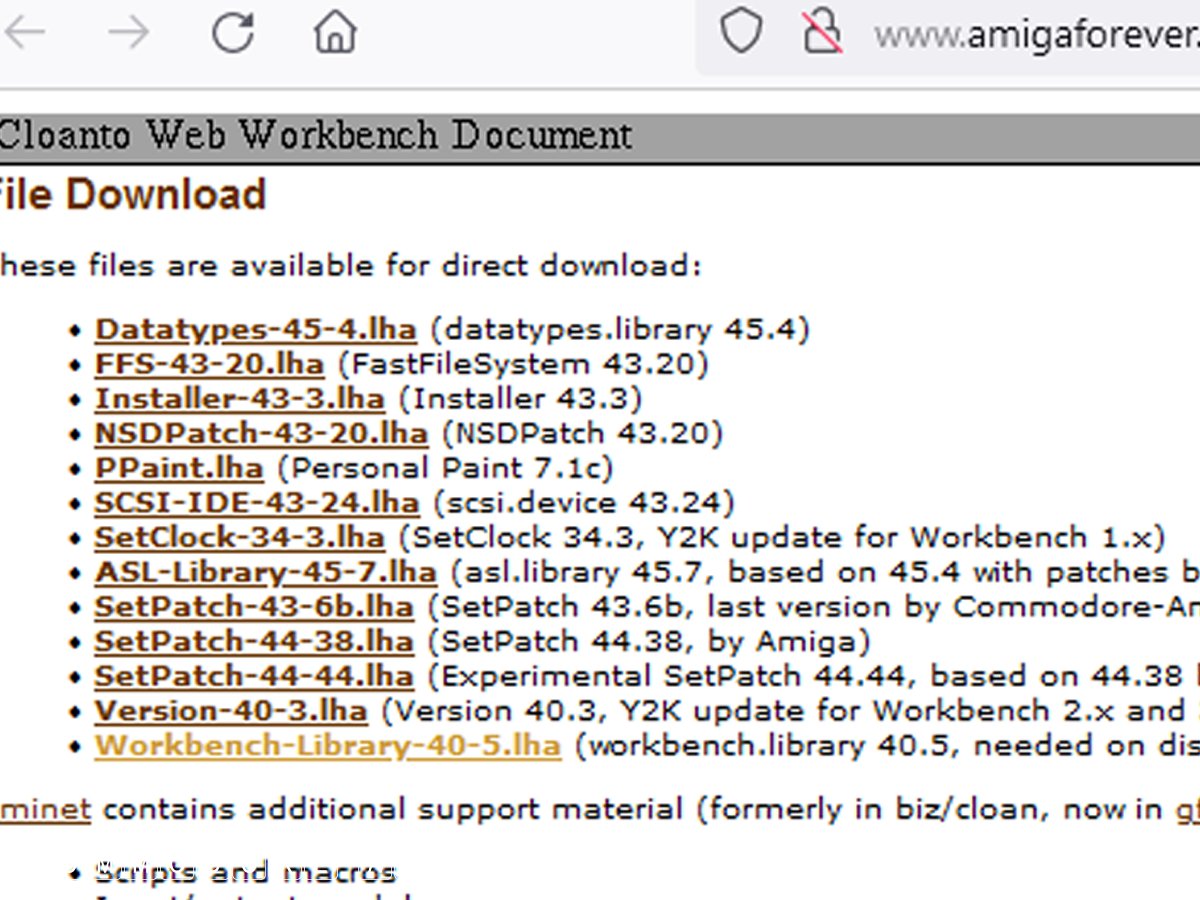The image size is (1200, 900).
Task: Download NSDPatch-43-20.lha
Action: click(261, 434)
